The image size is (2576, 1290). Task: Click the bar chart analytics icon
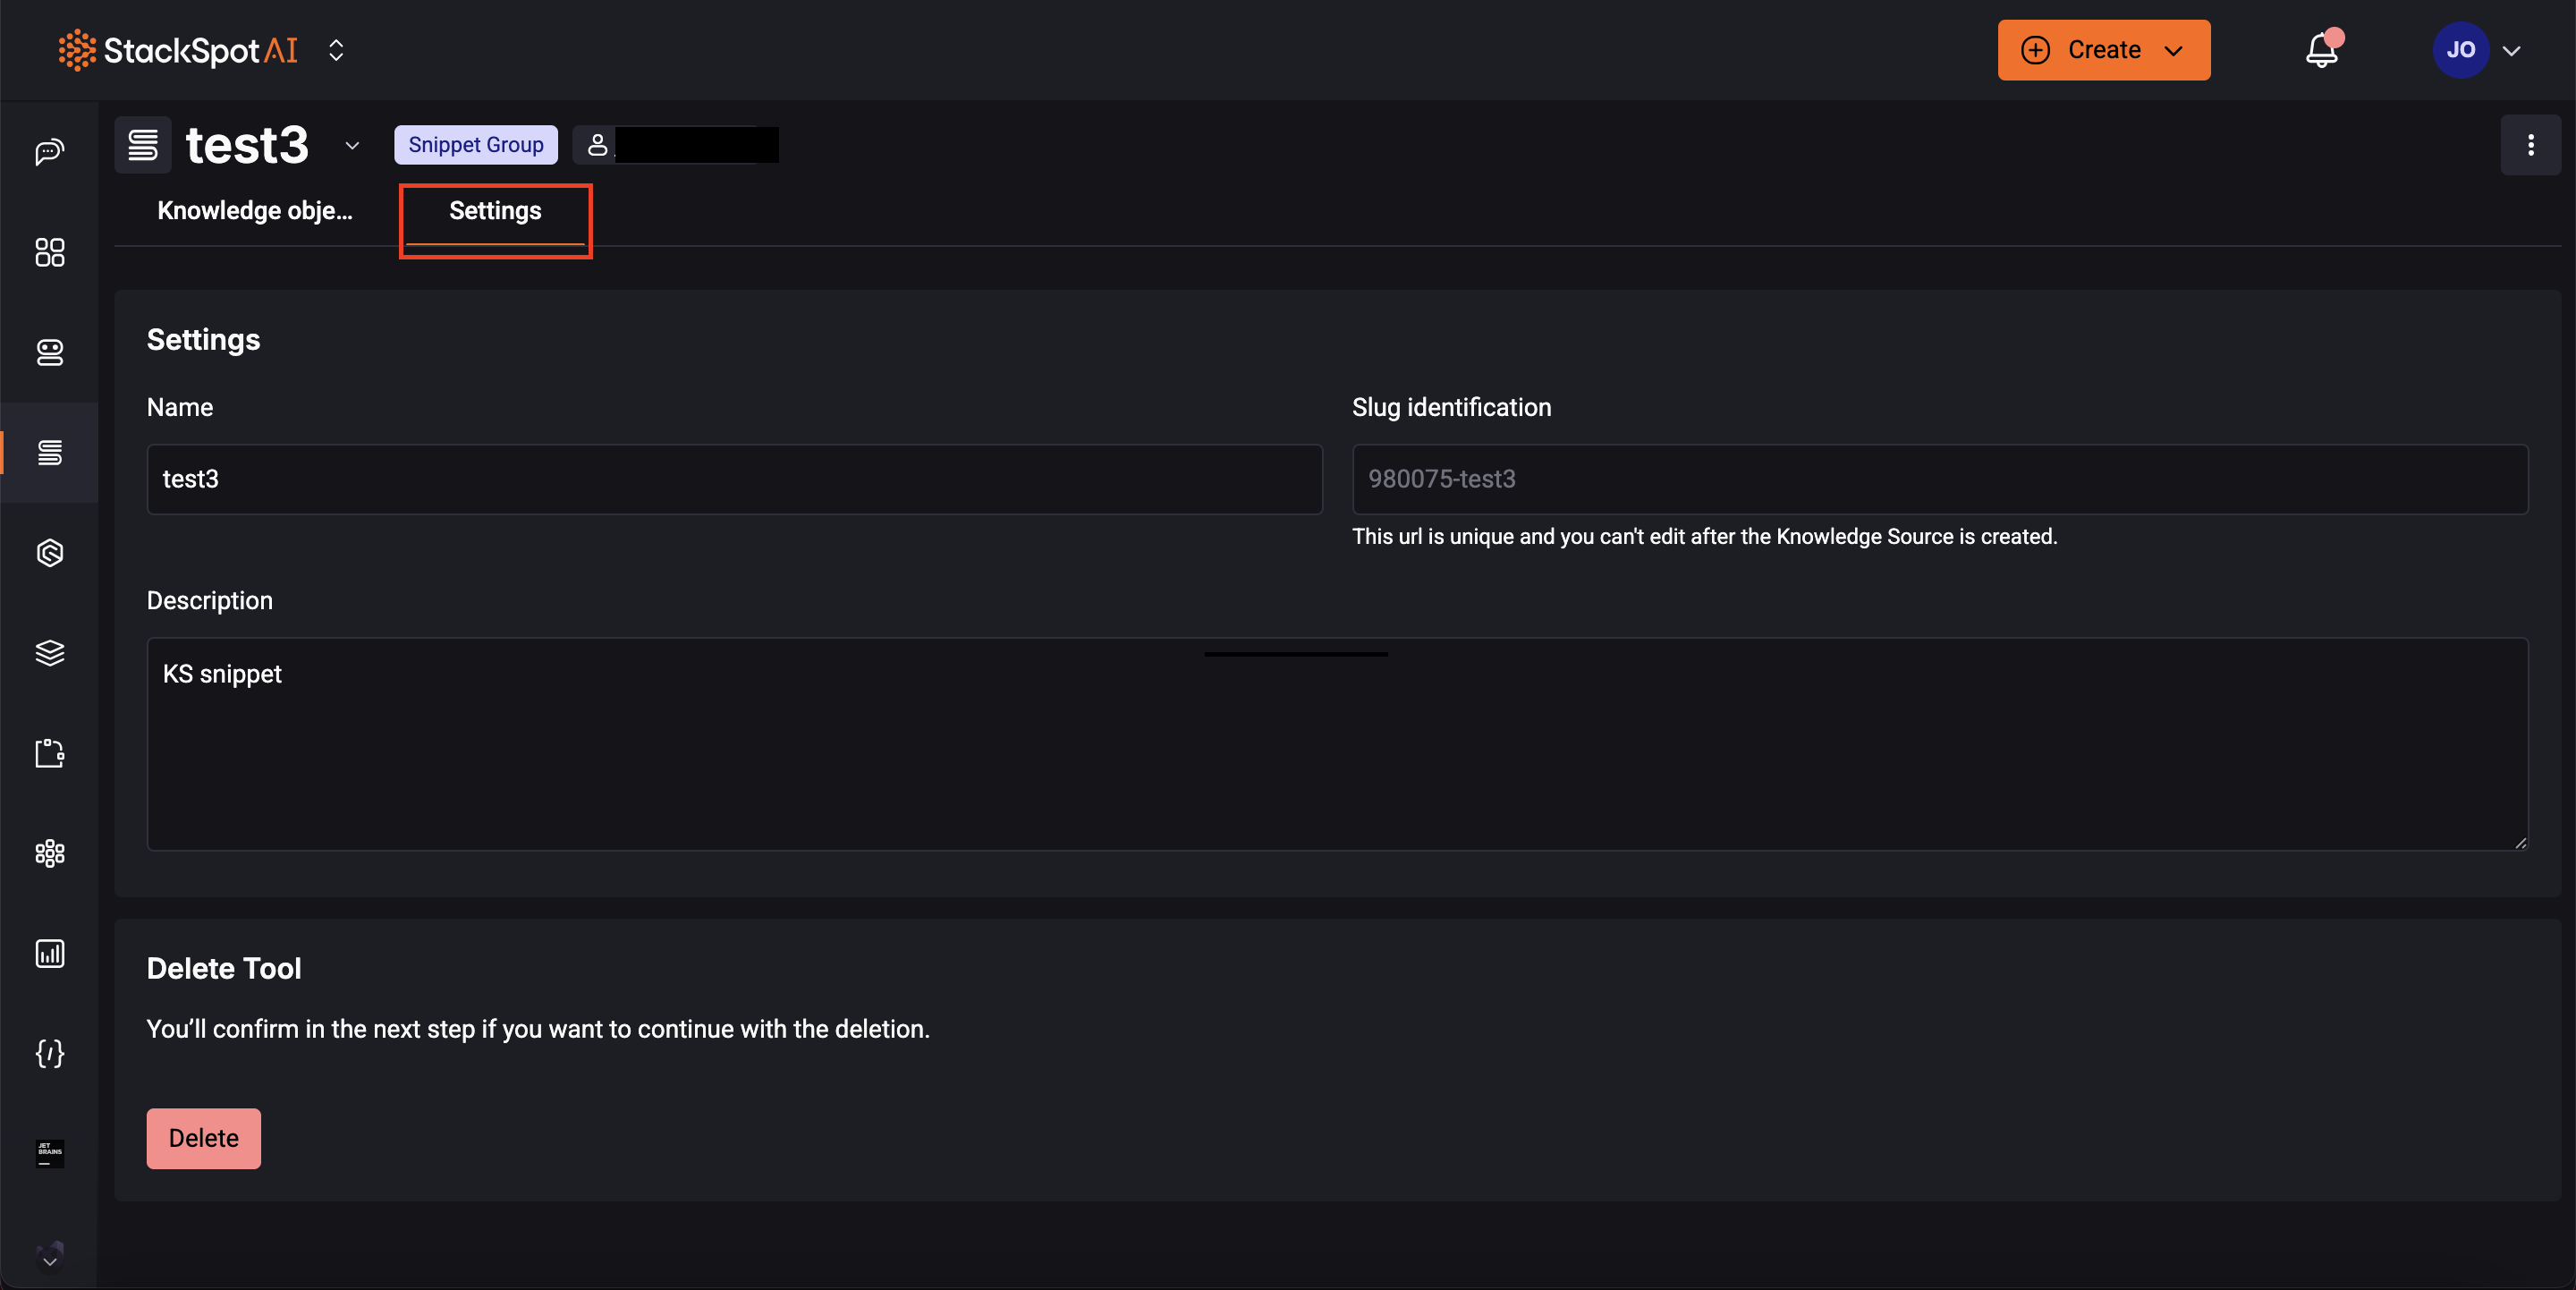(49, 953)
